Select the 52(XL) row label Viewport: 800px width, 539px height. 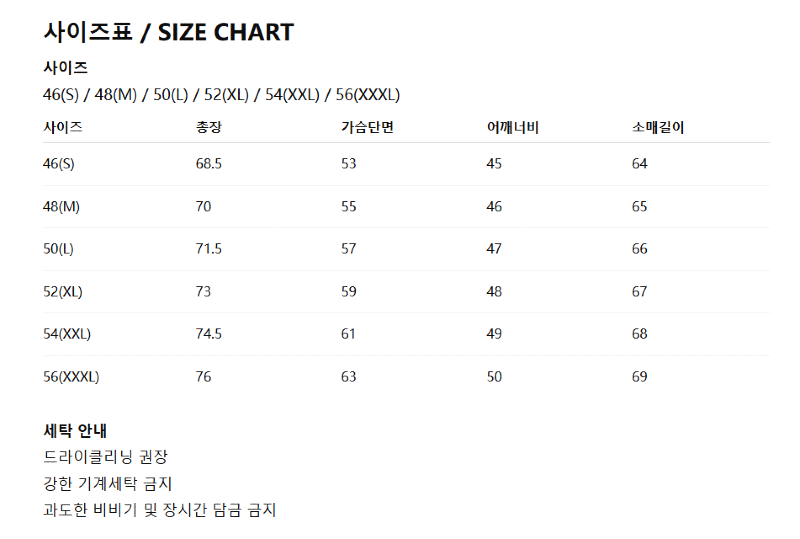(63, 292)
